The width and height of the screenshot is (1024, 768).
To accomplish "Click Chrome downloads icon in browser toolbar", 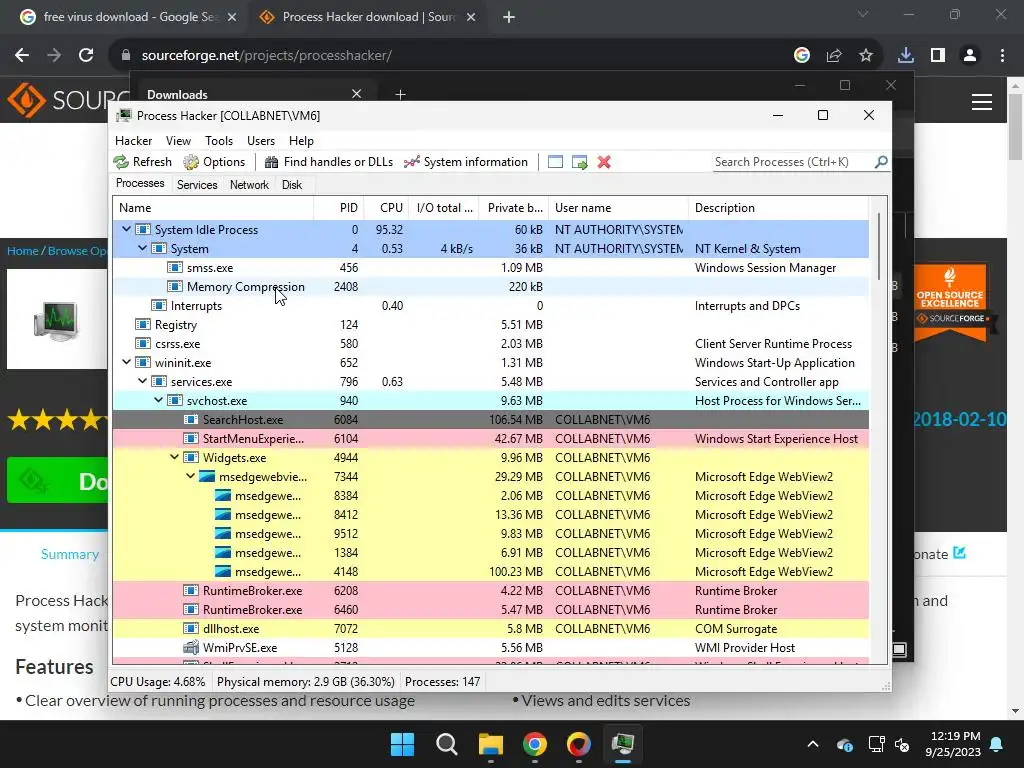I will [906, 56].
